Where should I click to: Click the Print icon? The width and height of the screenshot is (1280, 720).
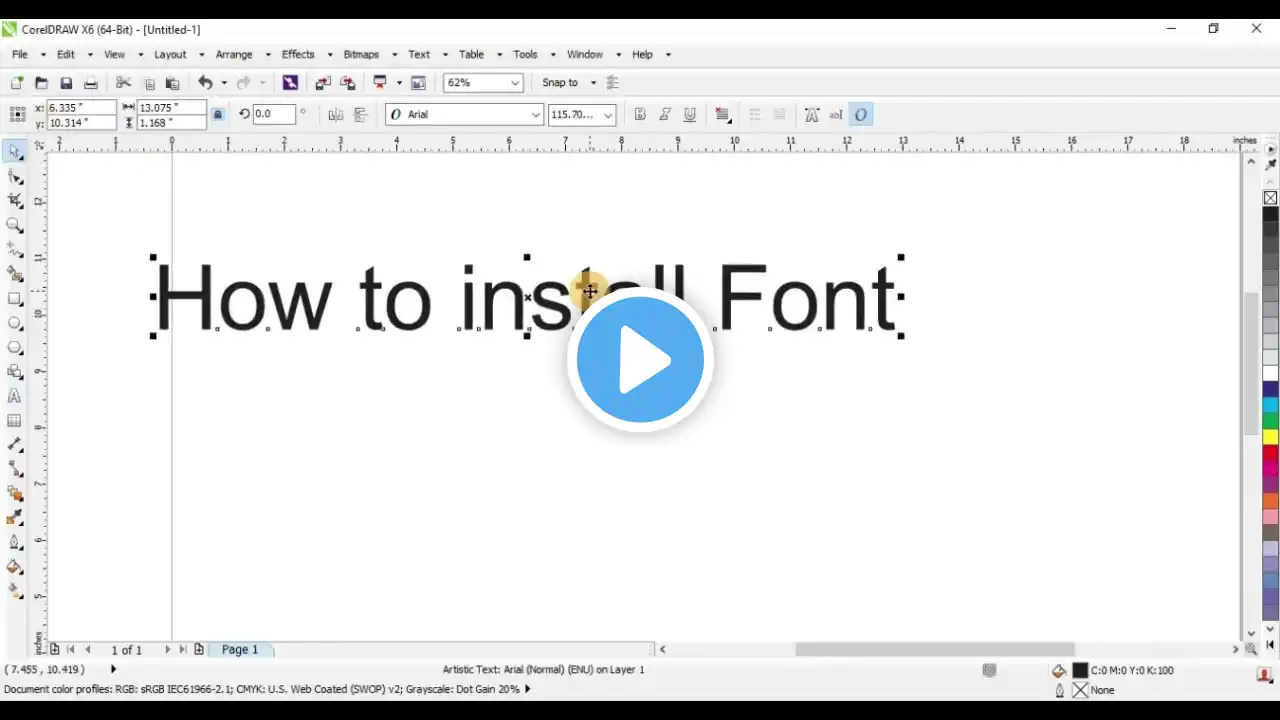tap(91, 83)
